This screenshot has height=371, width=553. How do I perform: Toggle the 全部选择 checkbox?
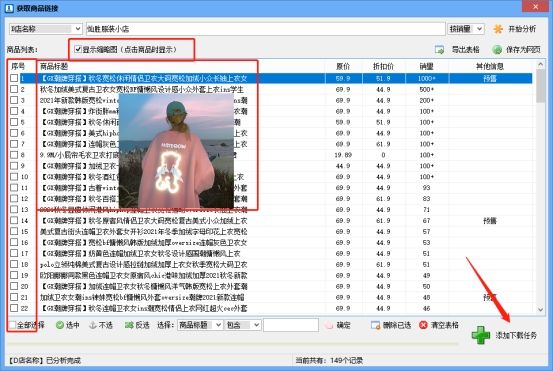(x=13, y=324)
